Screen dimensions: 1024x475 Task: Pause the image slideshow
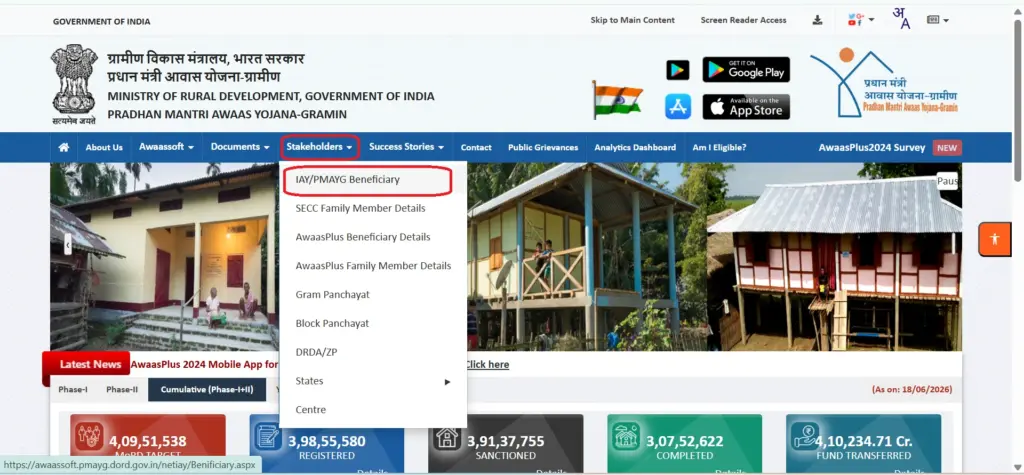coord(947,181)
